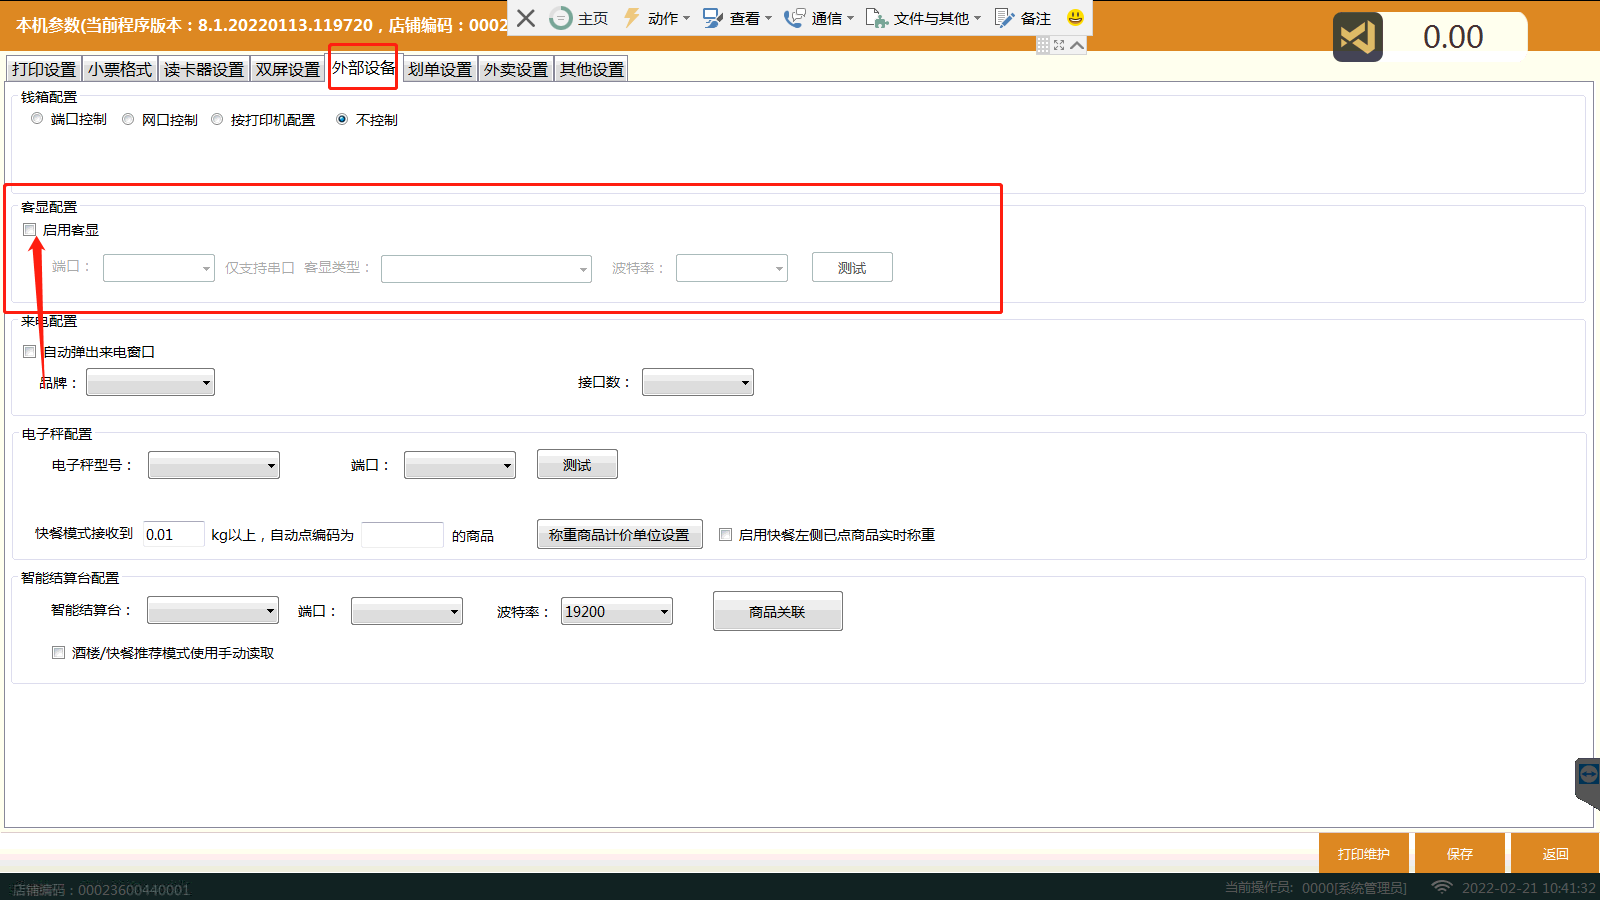Collapse the toolbar with the up chevron

point(1077,45)
